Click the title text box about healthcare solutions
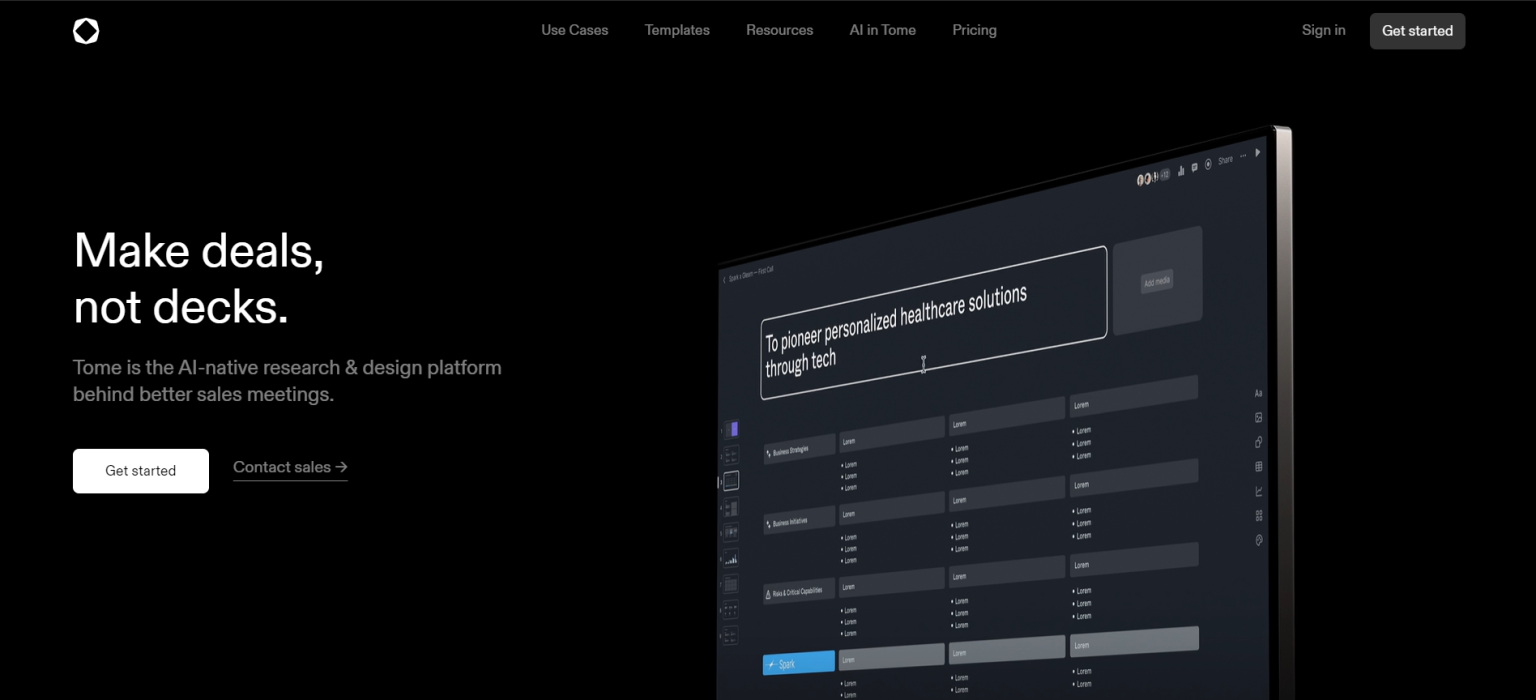Viewport: 1536px width, 700px height. coord(933,323)
